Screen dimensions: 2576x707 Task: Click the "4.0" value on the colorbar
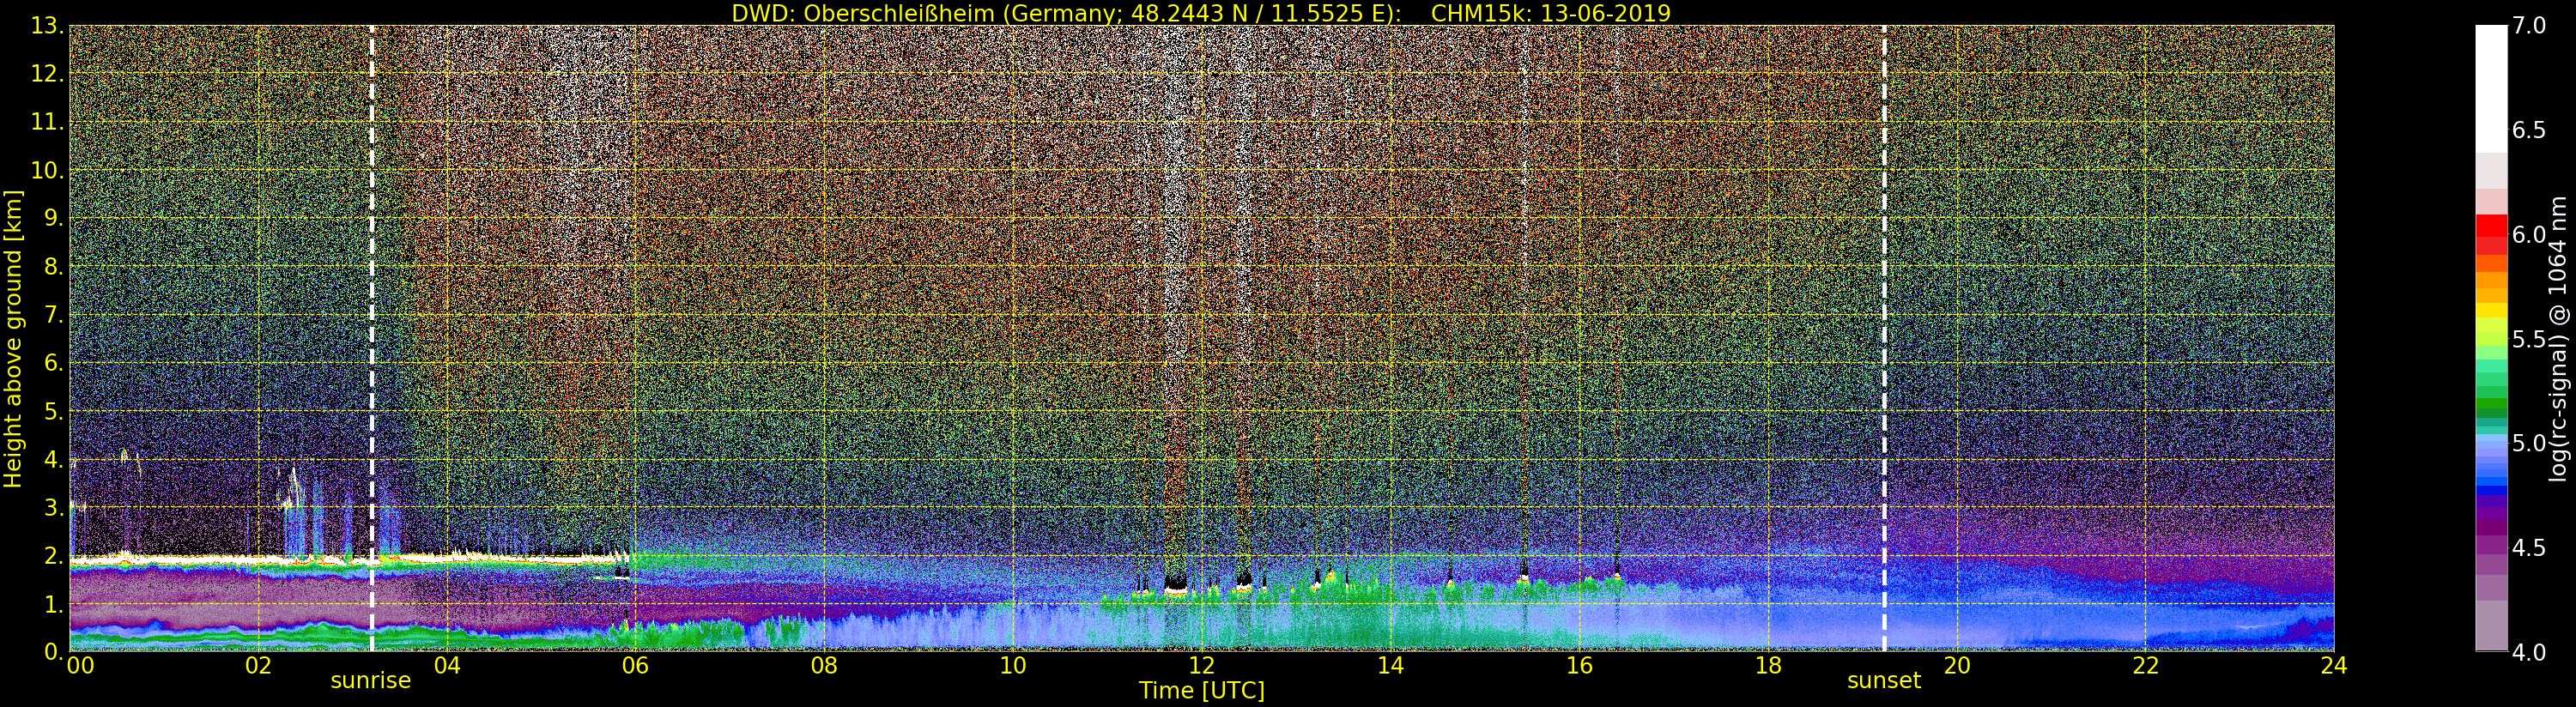pos(2530,652)
